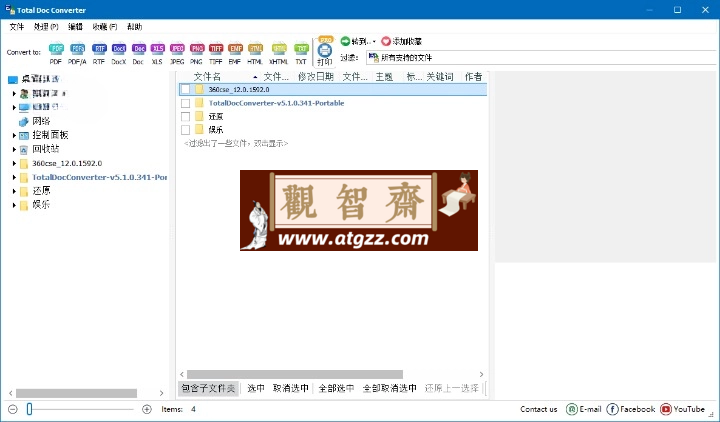Click the 选中 button
The width and height of the screenshot is (720, 422).
256,388
